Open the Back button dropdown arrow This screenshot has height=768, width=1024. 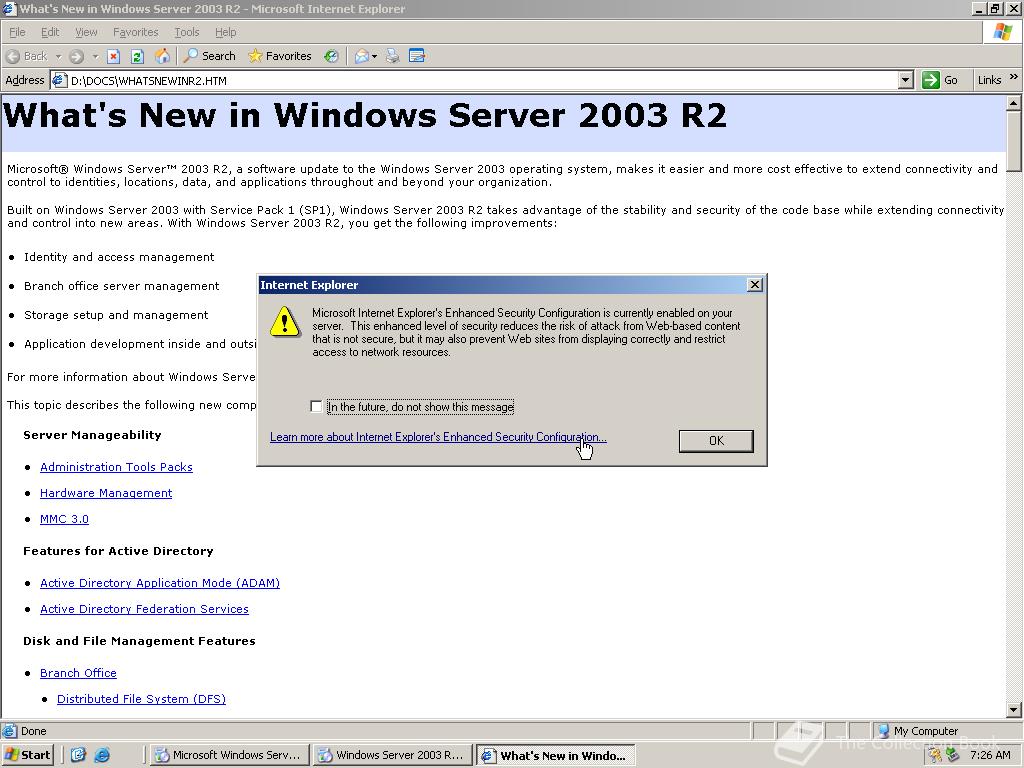[x=58, y=56]
